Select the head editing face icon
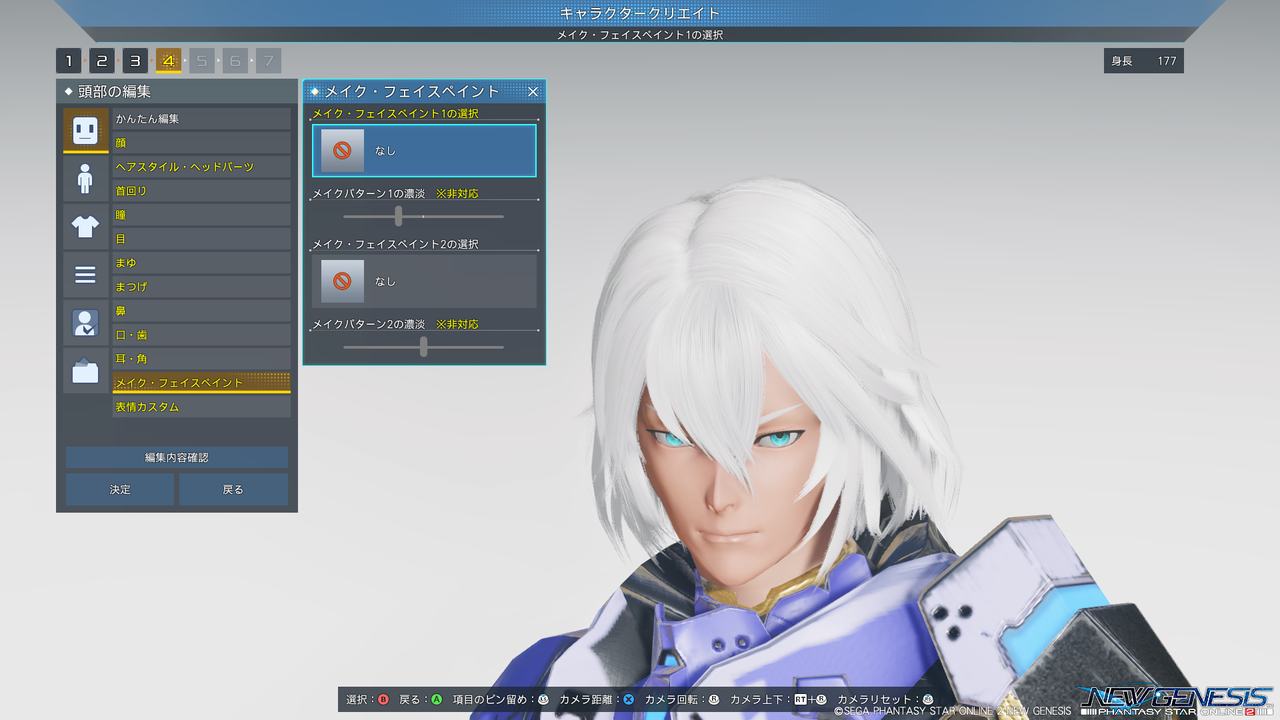Viewport: 1280px width, 720px height. (85, 130)
